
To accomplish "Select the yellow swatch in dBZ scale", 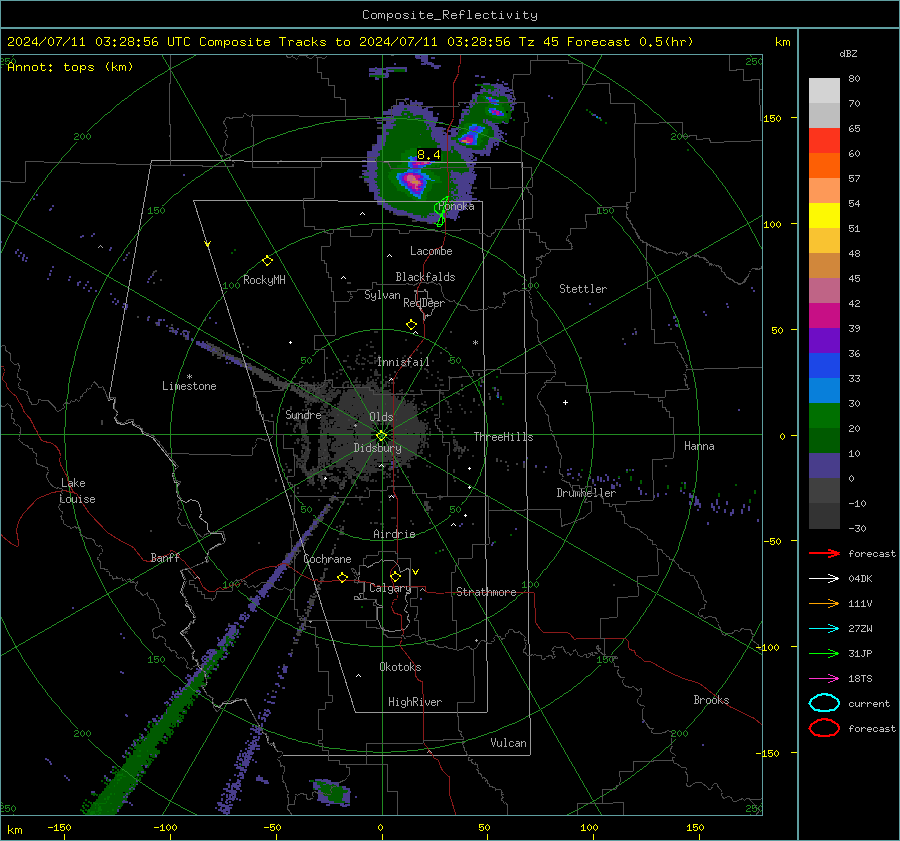I will (x=824, y=215).
